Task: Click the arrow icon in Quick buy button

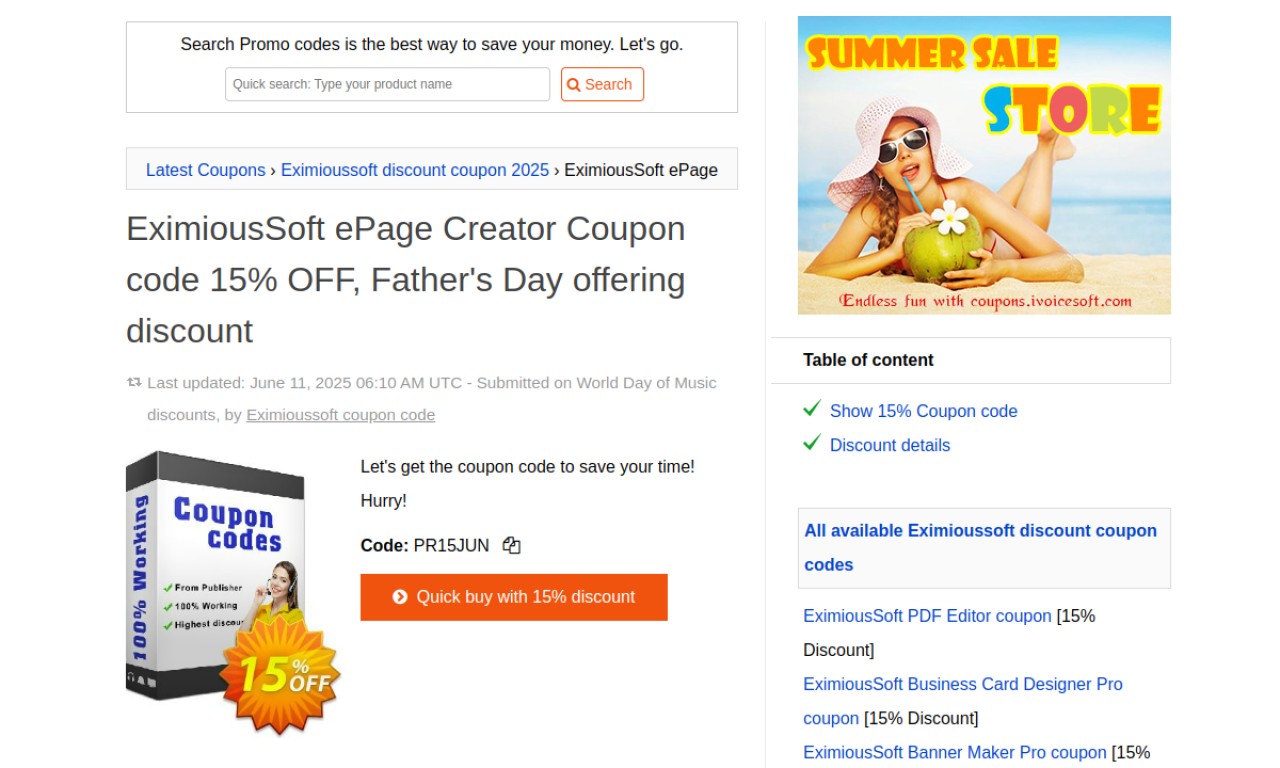Action: (x=400, y=597)
